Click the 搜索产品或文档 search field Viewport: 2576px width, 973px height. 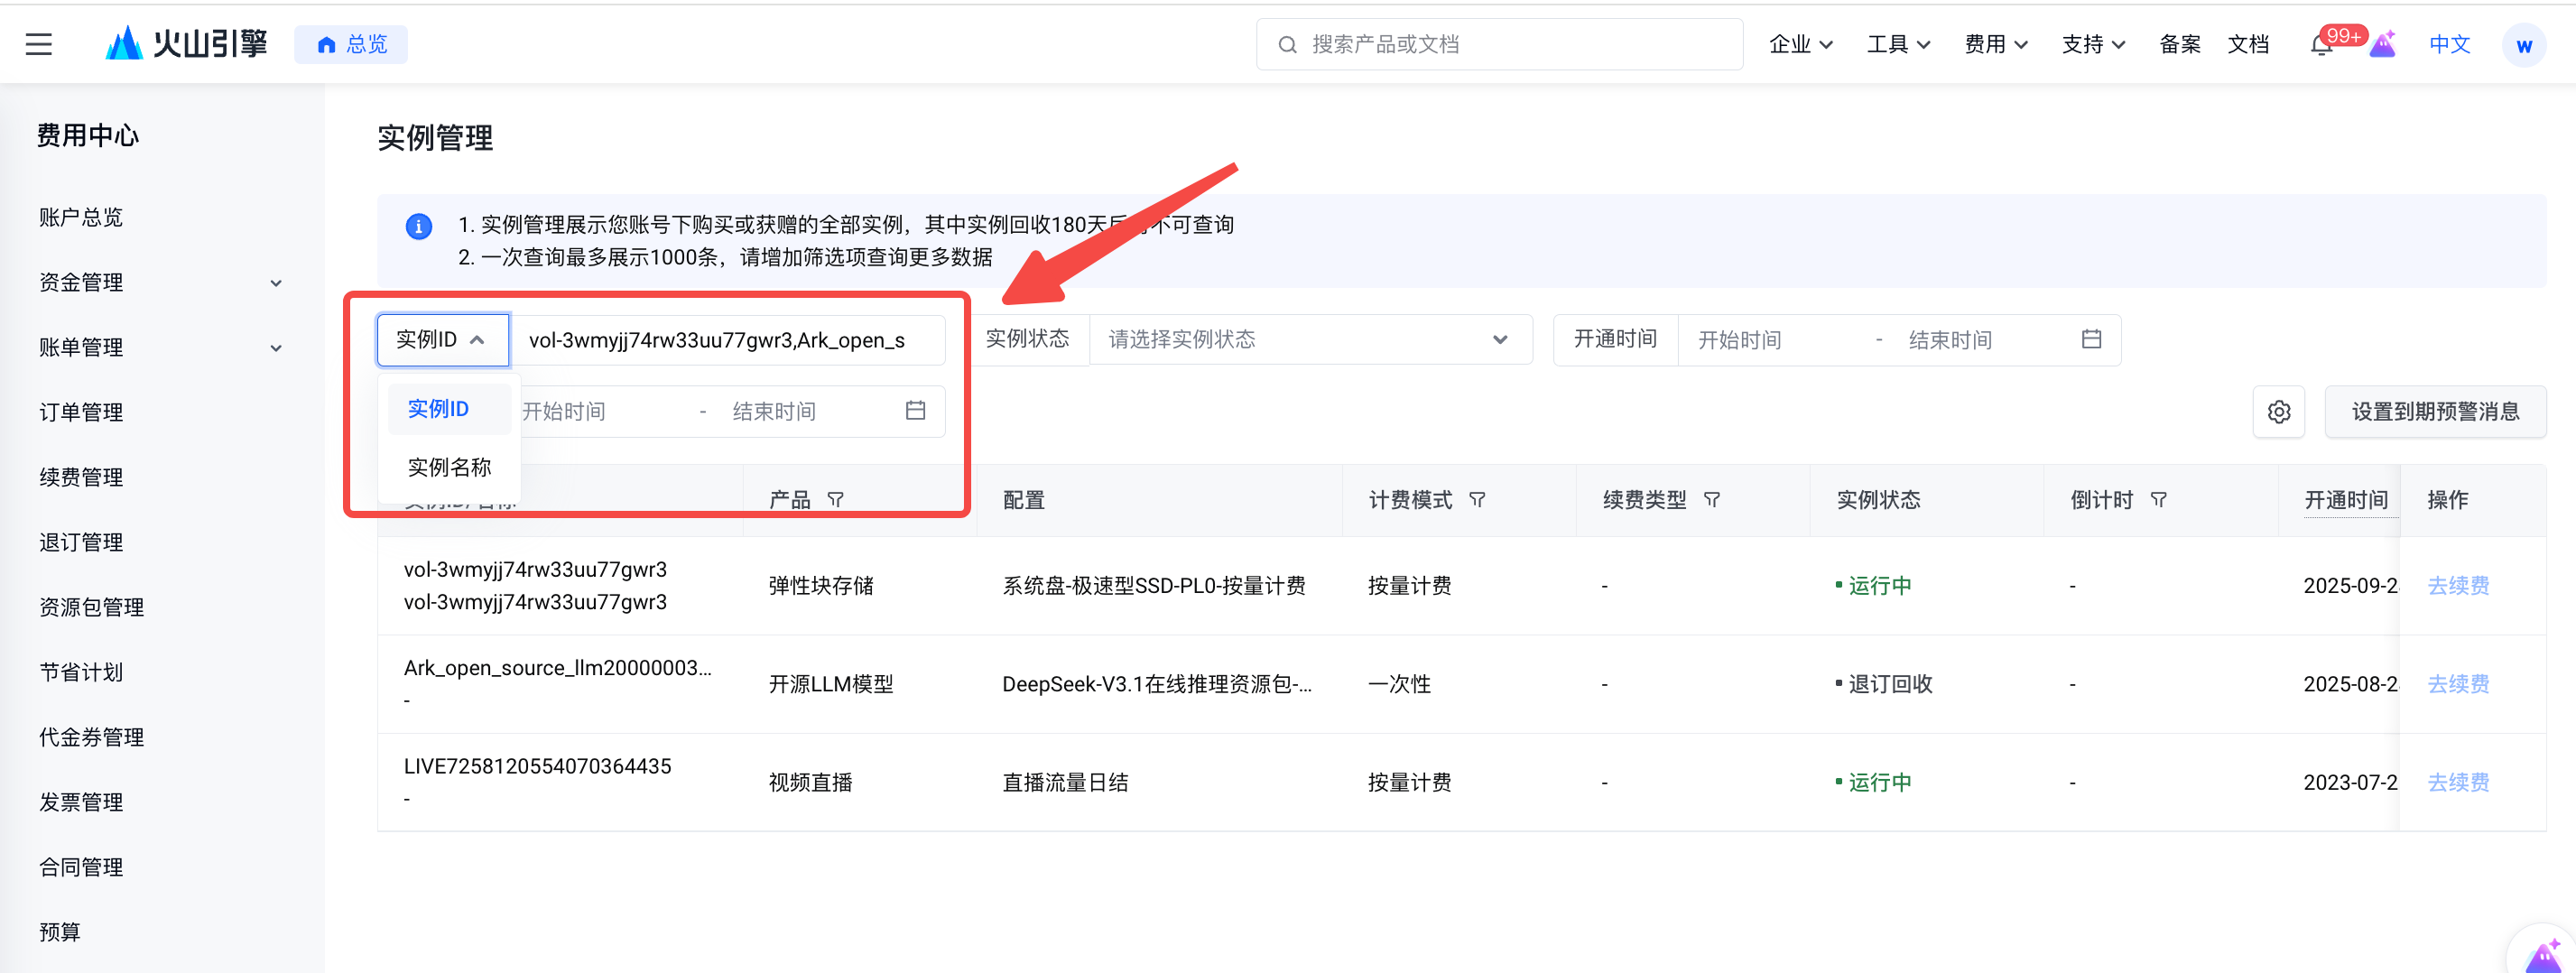coord(1498,44)
